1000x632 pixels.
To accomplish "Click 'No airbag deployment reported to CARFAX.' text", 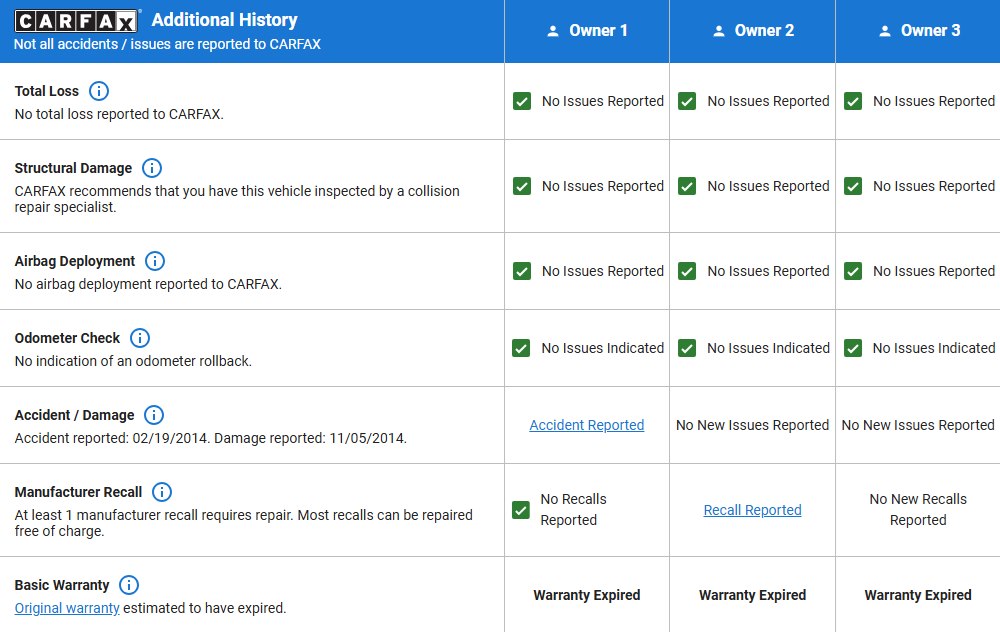I will point(148,284).
